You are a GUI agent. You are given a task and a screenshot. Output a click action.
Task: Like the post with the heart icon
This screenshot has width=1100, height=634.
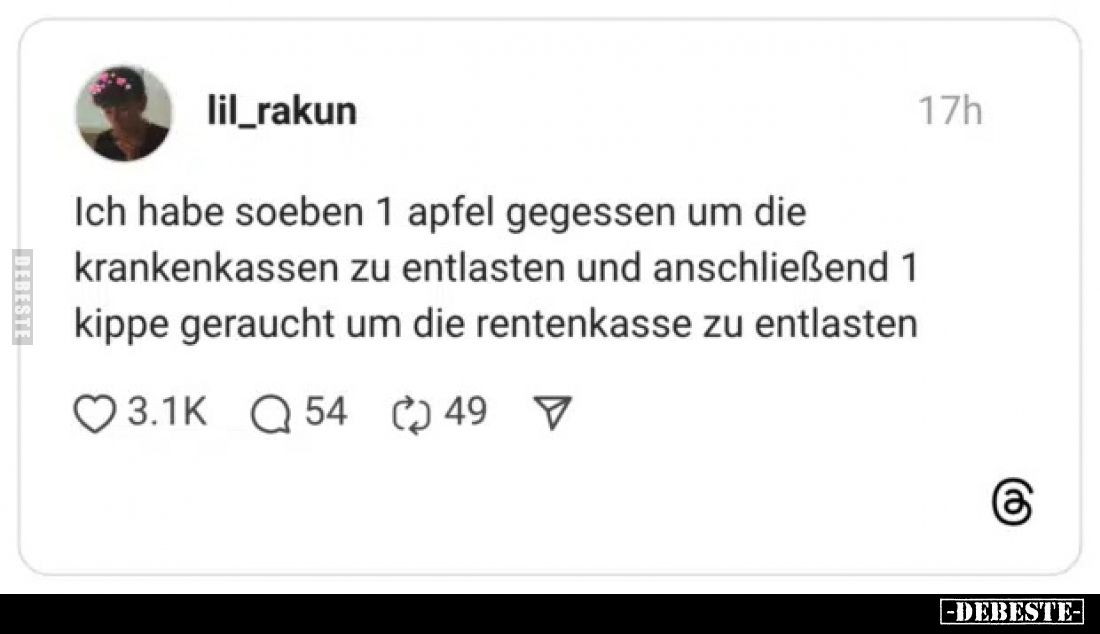[96, 414]
